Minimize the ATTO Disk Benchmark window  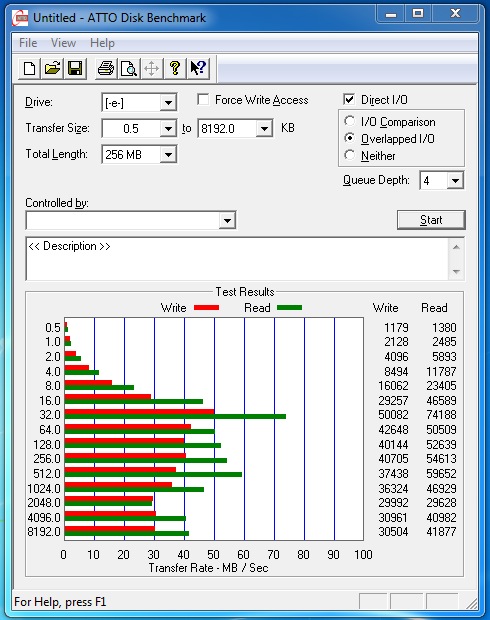(x=390, y=15)
